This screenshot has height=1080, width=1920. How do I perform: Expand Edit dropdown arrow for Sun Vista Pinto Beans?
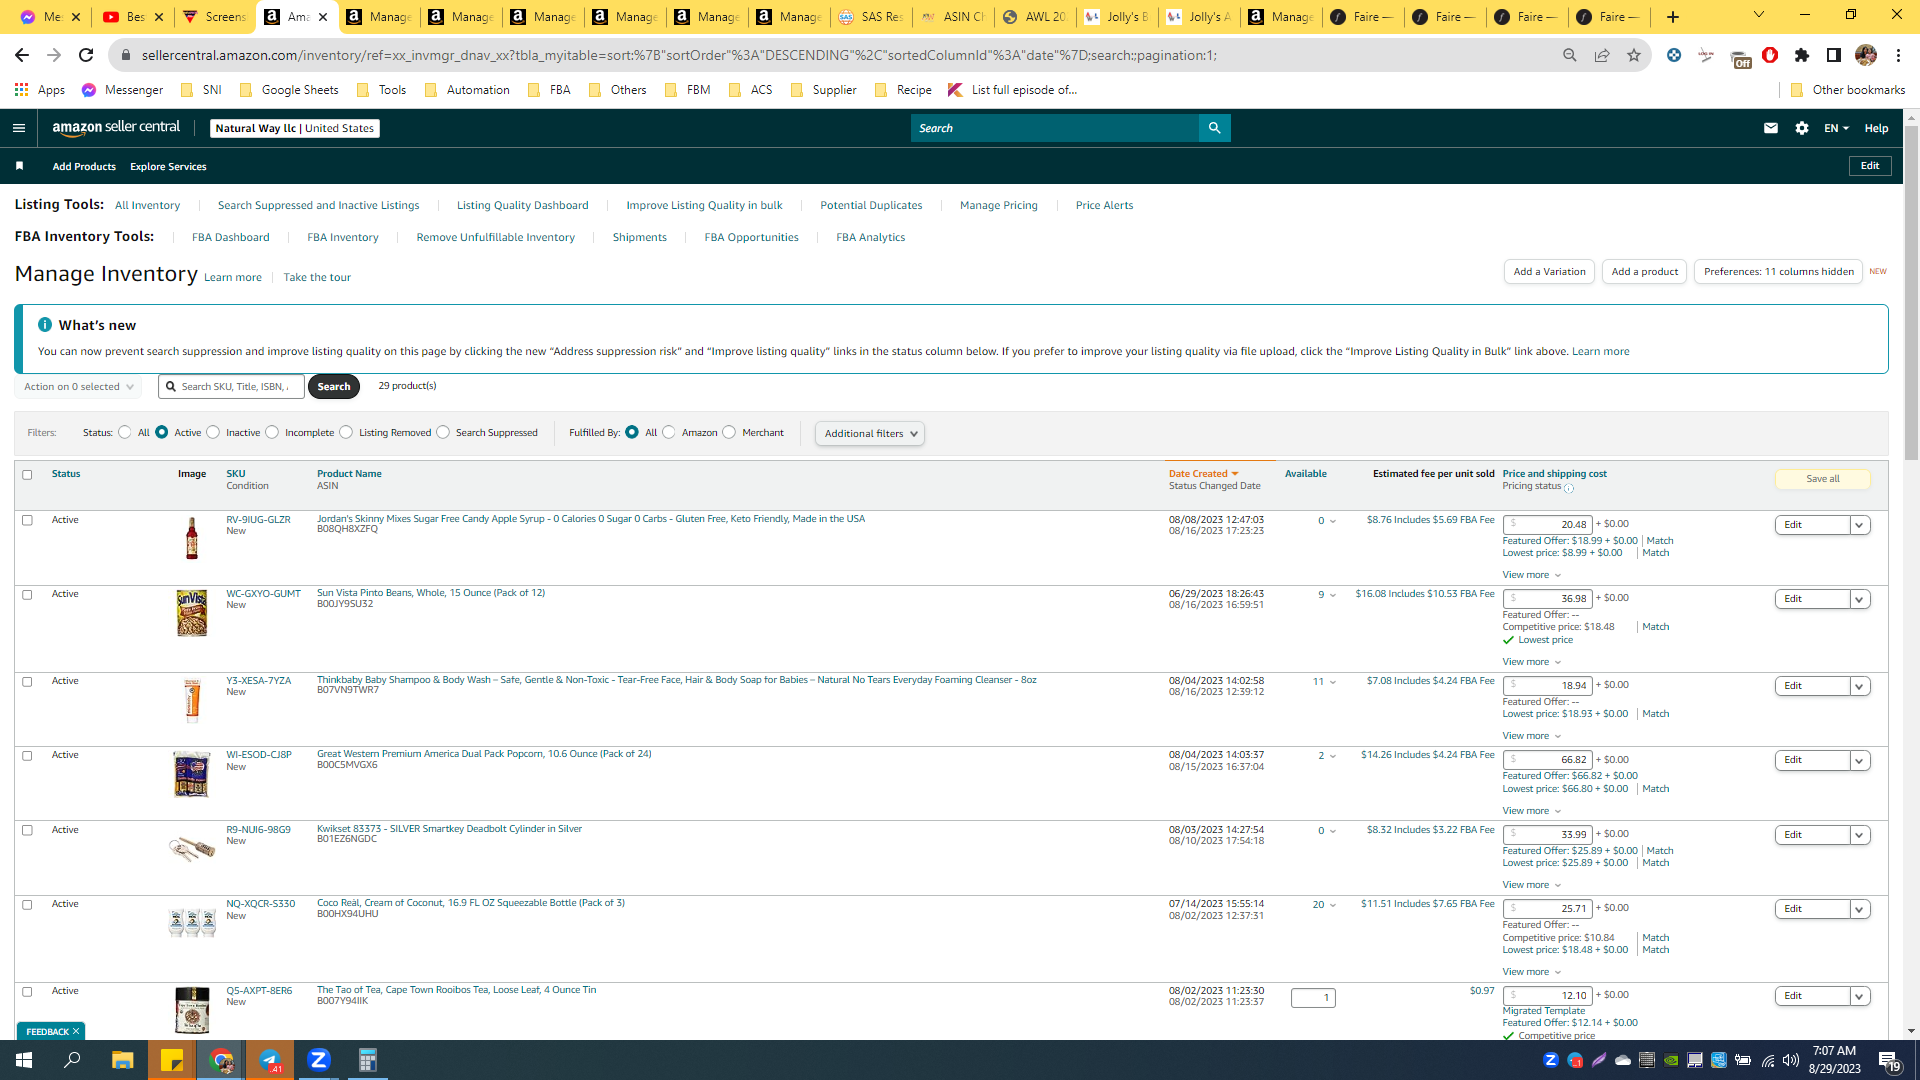(x=1860, y=599)
